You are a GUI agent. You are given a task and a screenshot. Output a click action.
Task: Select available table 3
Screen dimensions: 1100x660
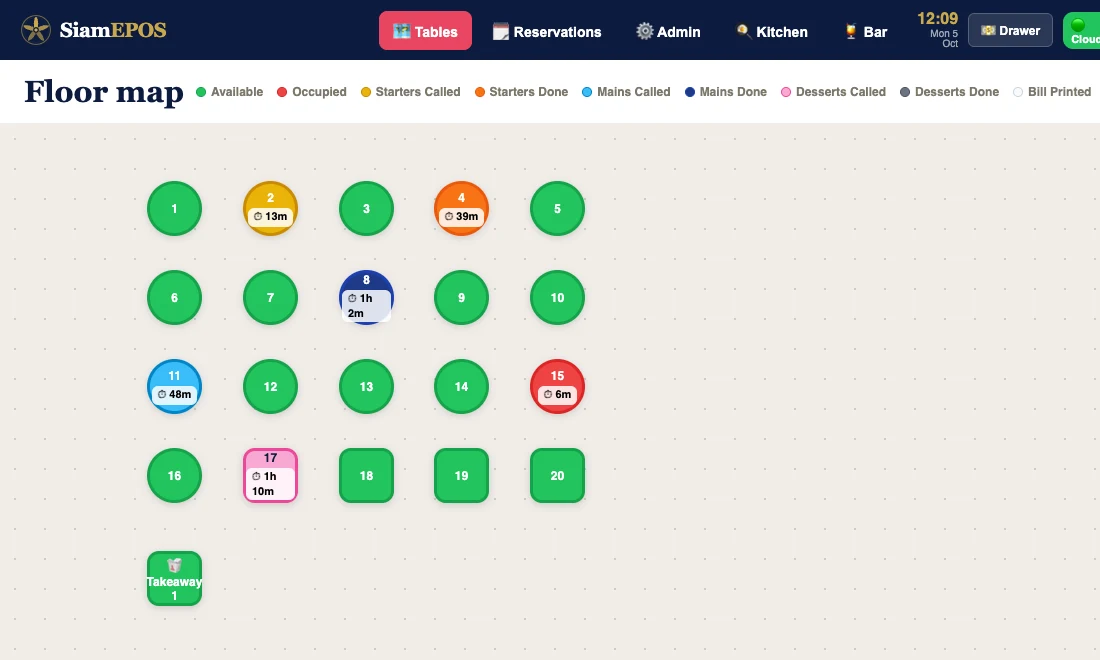[366, 208]
